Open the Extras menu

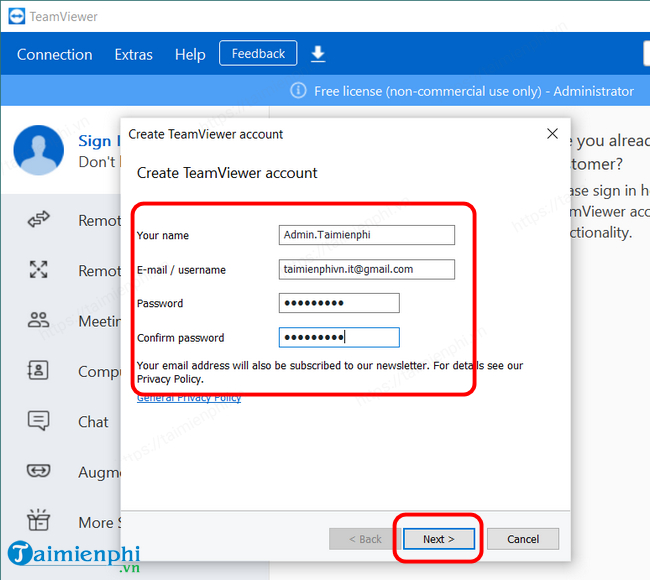pyautogui.click(x=133, y=54)
